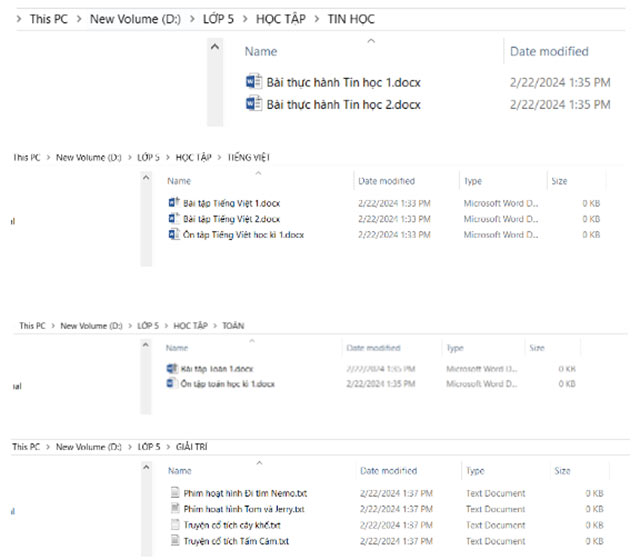640x560 pixels.
Task: Click text file icon of Phim hoạt hình Đi tìm Nemo.txt
Action: click(175, 493)
